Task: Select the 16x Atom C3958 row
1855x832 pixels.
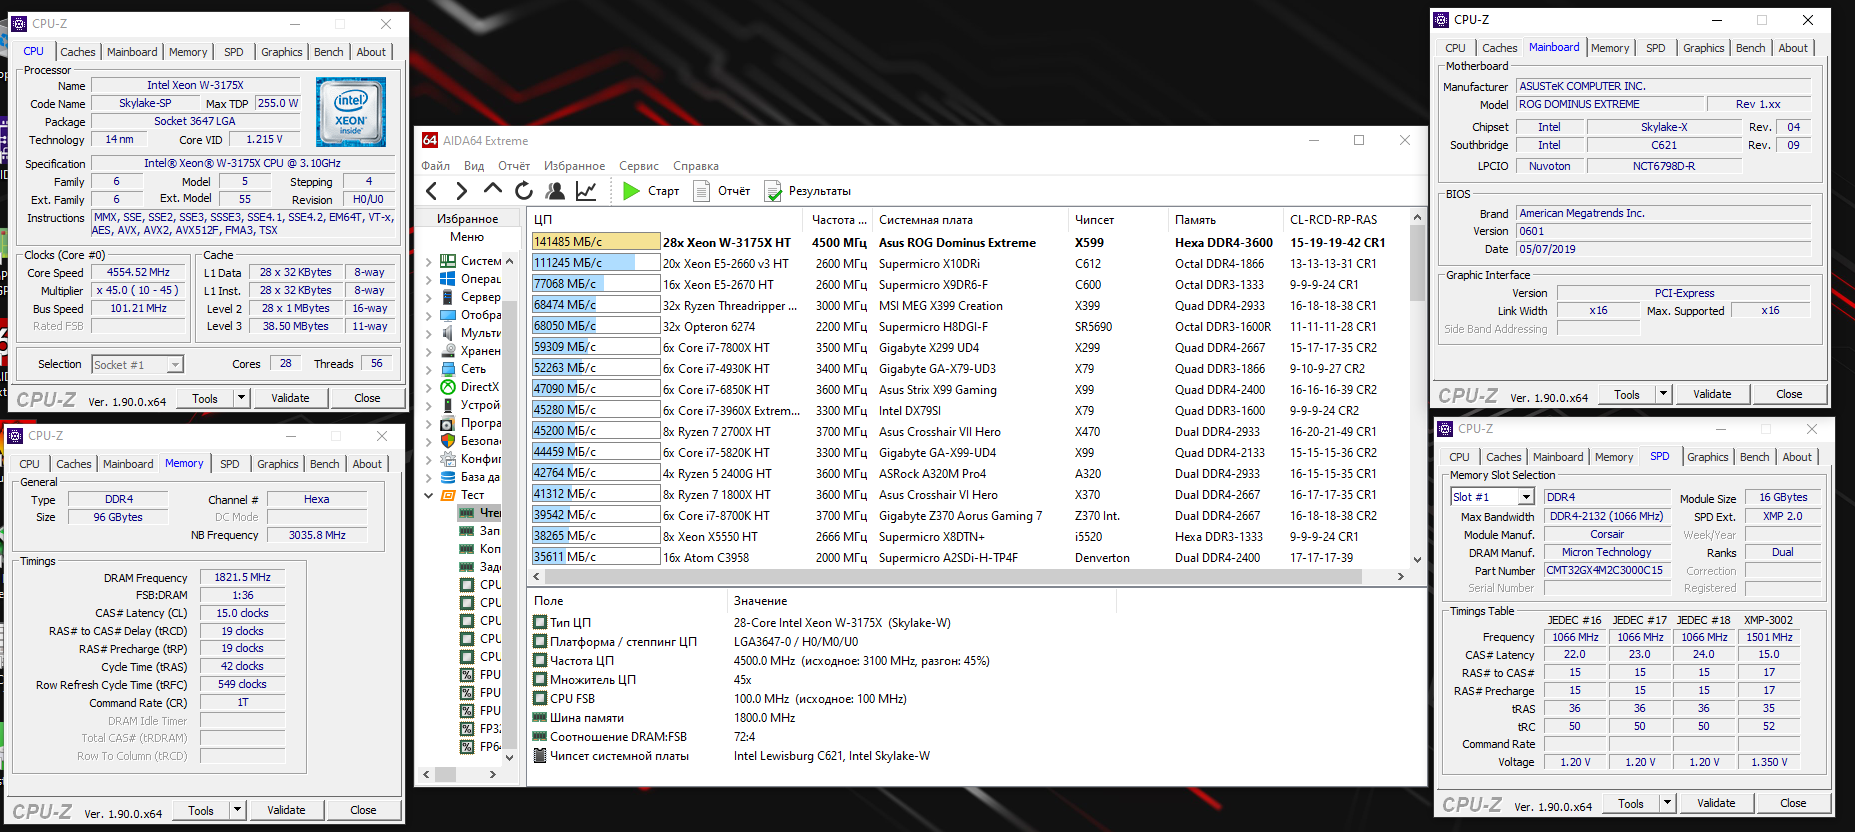Action: pyautogui.click(x=968, y=557)
